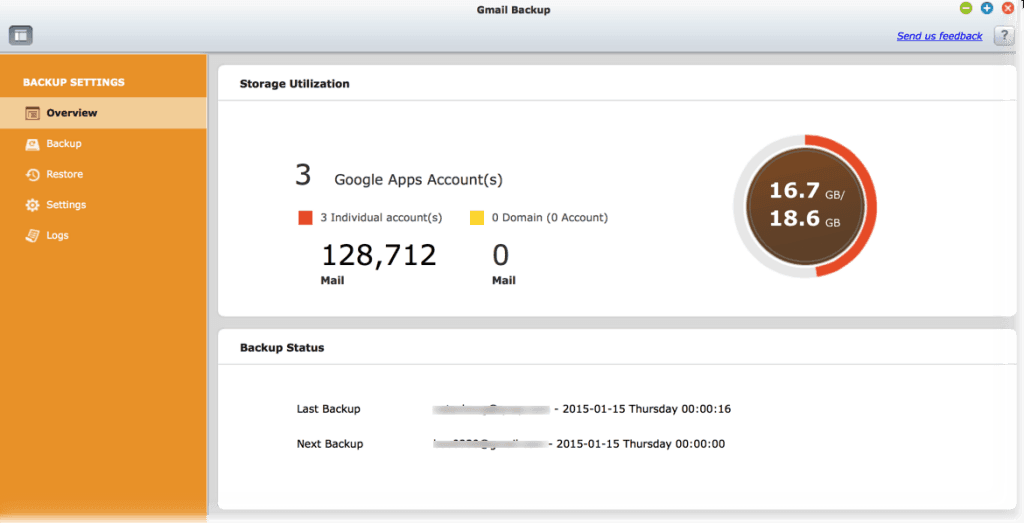Toggle the sidebar panel icon
The height and width of the screenshot is (523, 1024).
(21, 35)
